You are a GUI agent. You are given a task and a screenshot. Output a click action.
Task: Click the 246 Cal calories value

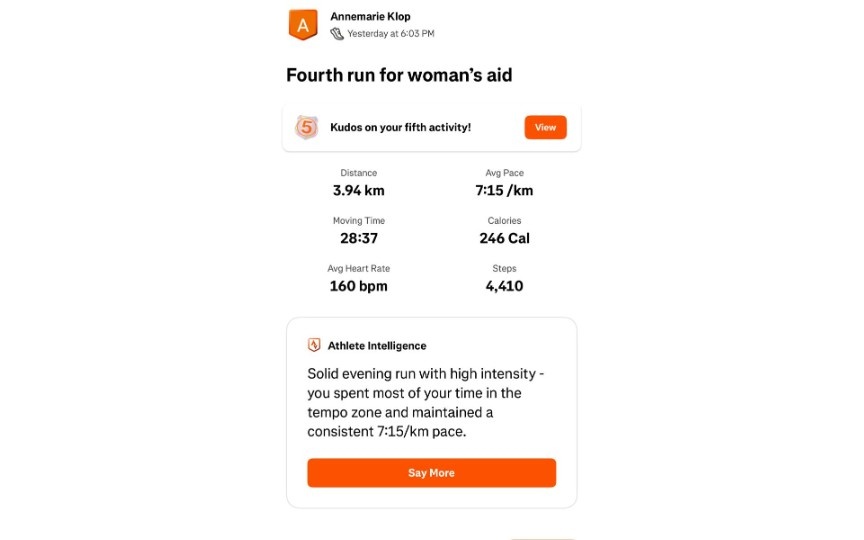point(504,238)
